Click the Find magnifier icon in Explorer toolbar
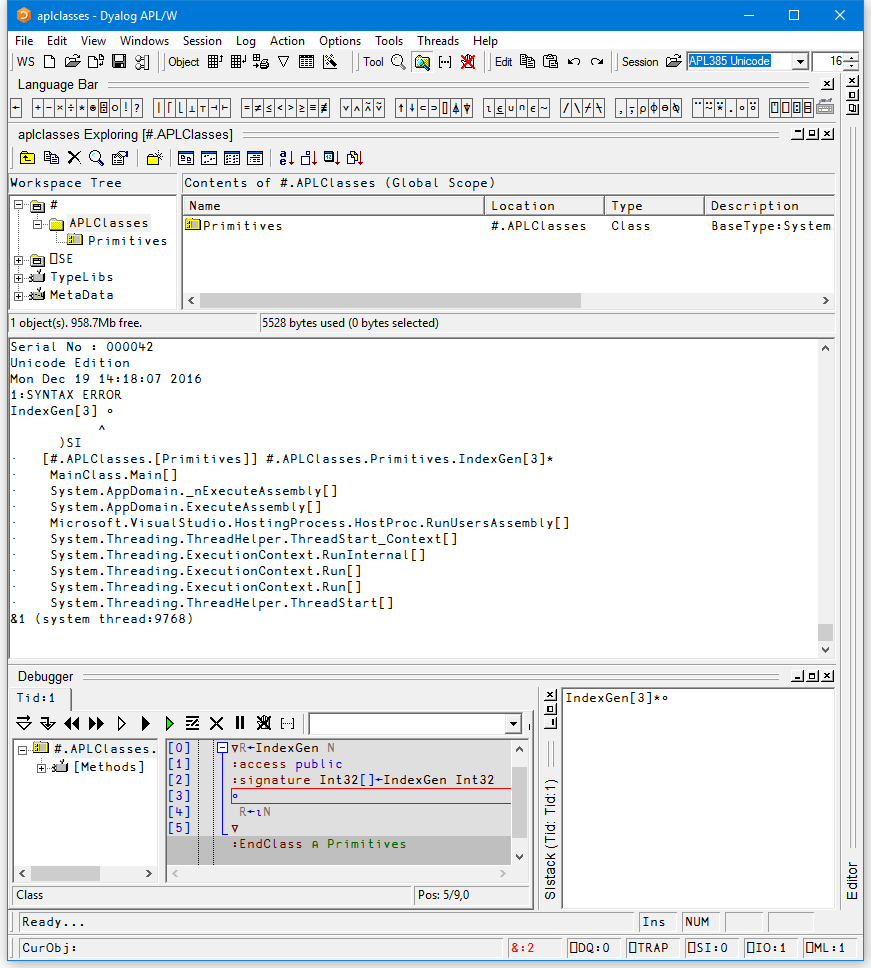The image size is (871, 968). pyautogui.click(x=96, y=158)
